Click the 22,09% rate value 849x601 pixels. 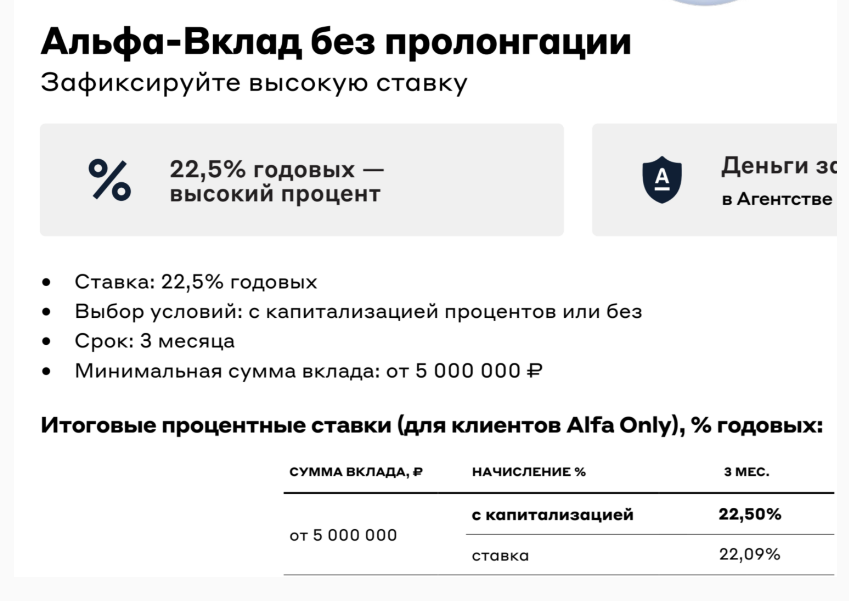749,555
